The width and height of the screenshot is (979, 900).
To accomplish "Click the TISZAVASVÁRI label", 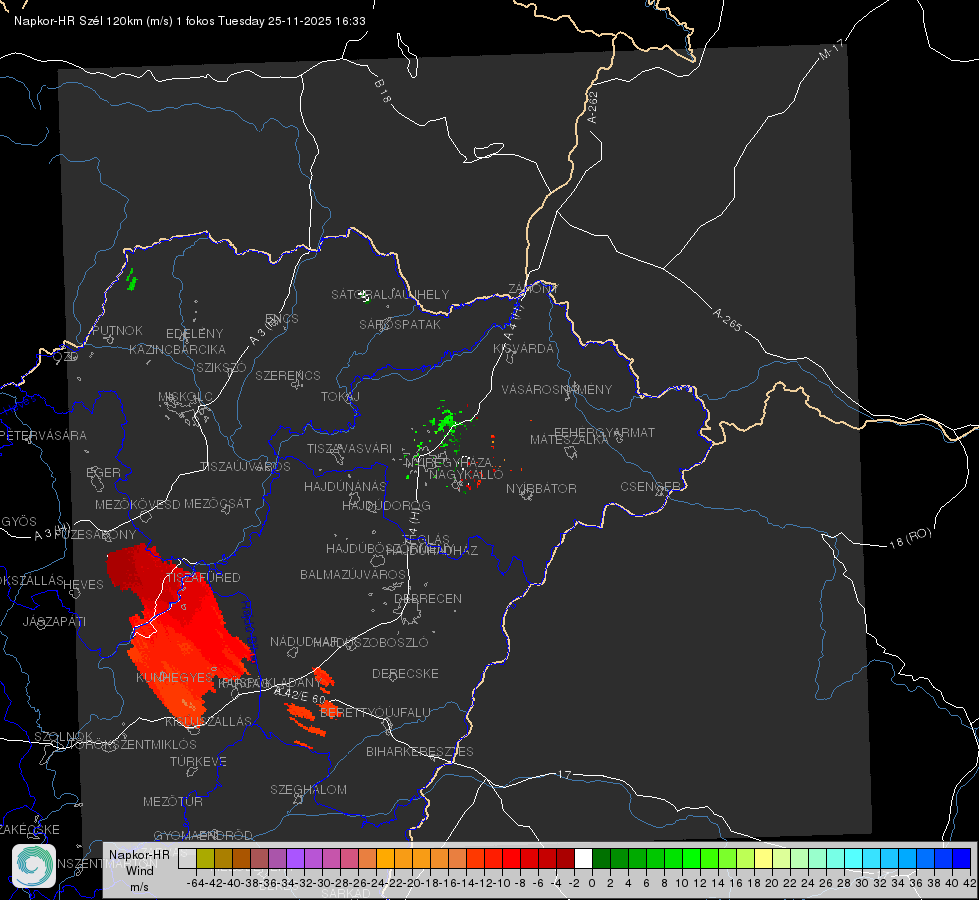I will 350,448.
